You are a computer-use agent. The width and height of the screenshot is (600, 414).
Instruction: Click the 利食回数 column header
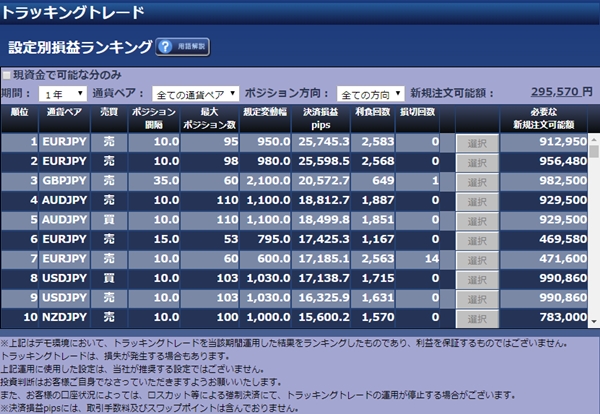(373, 119)
